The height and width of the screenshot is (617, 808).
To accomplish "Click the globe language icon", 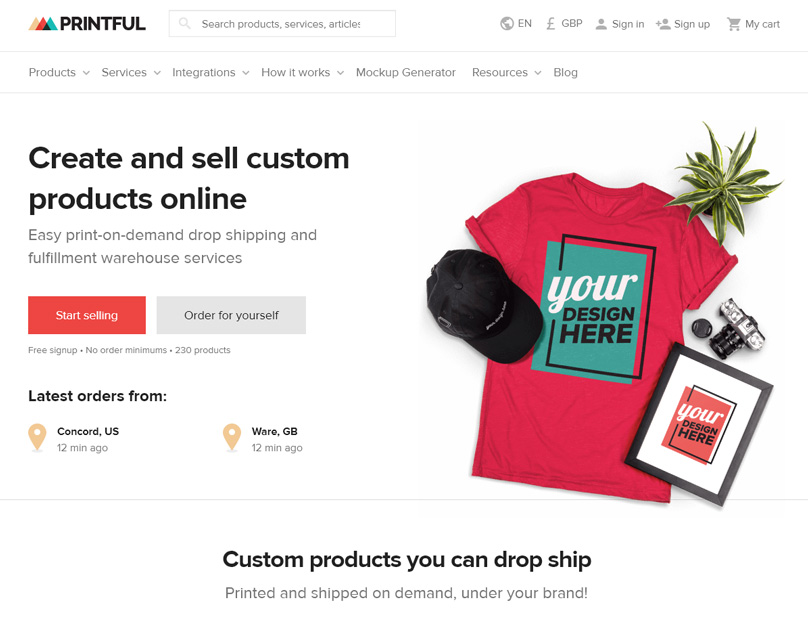I will [x=507, y=24].
